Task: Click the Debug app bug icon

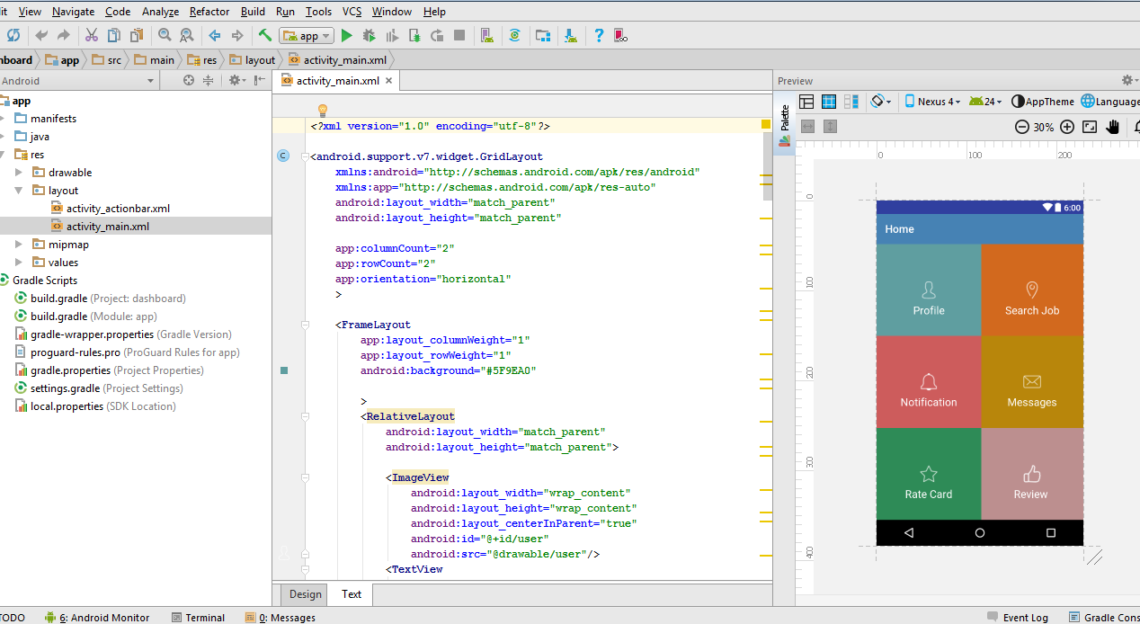Action: [x=369, y=36]
